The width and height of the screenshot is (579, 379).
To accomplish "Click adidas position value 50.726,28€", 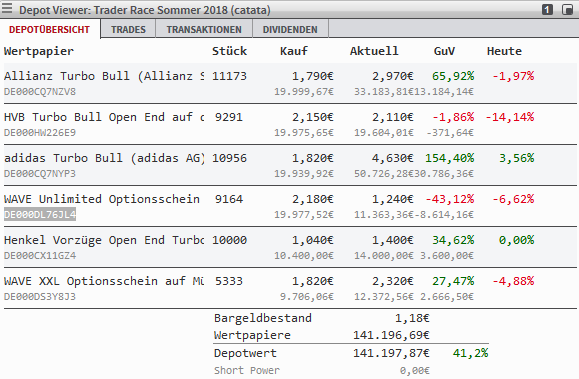I will [x=384, y=174].
